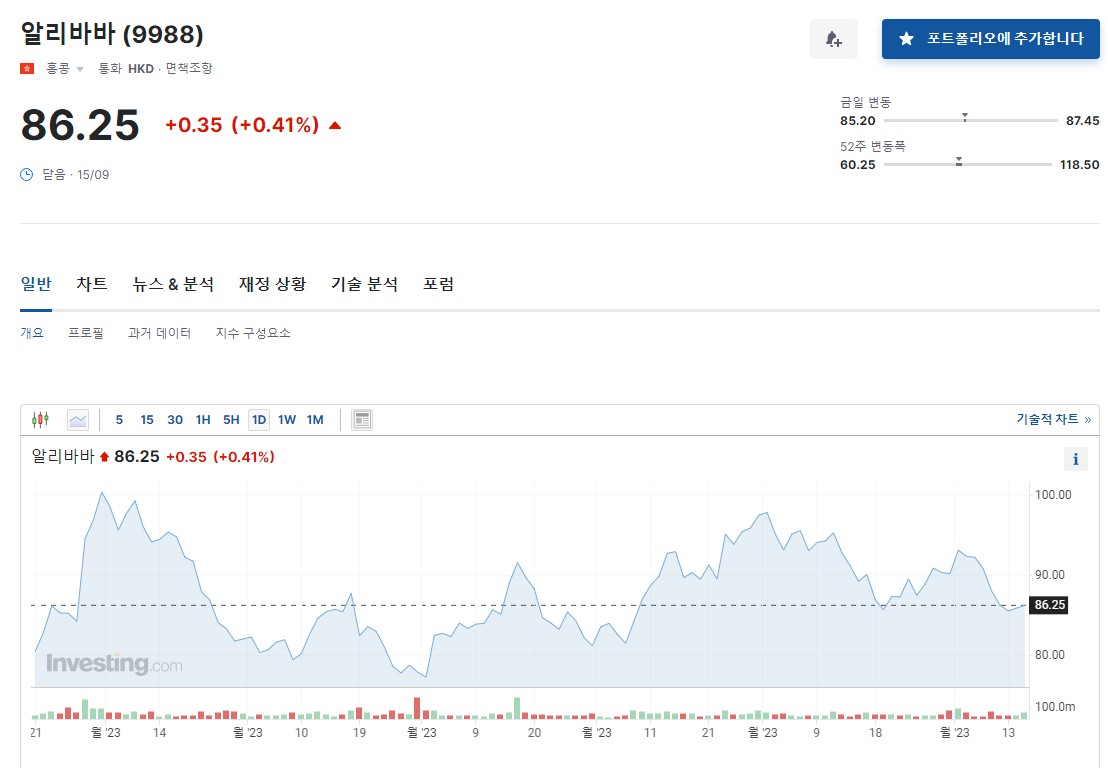The height and width of the screenshot is (768, 1108).
Task: Click the 5H timeframe selector
Action: [231, 420]
